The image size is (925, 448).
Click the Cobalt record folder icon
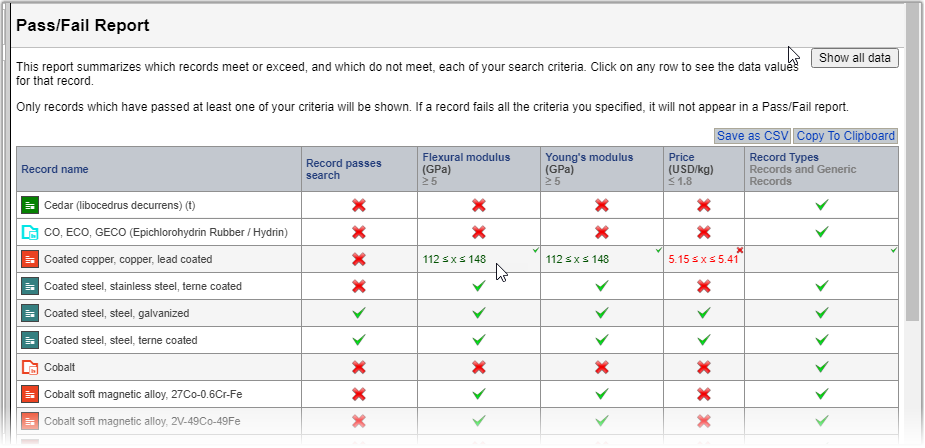click(x=29, y=367)
